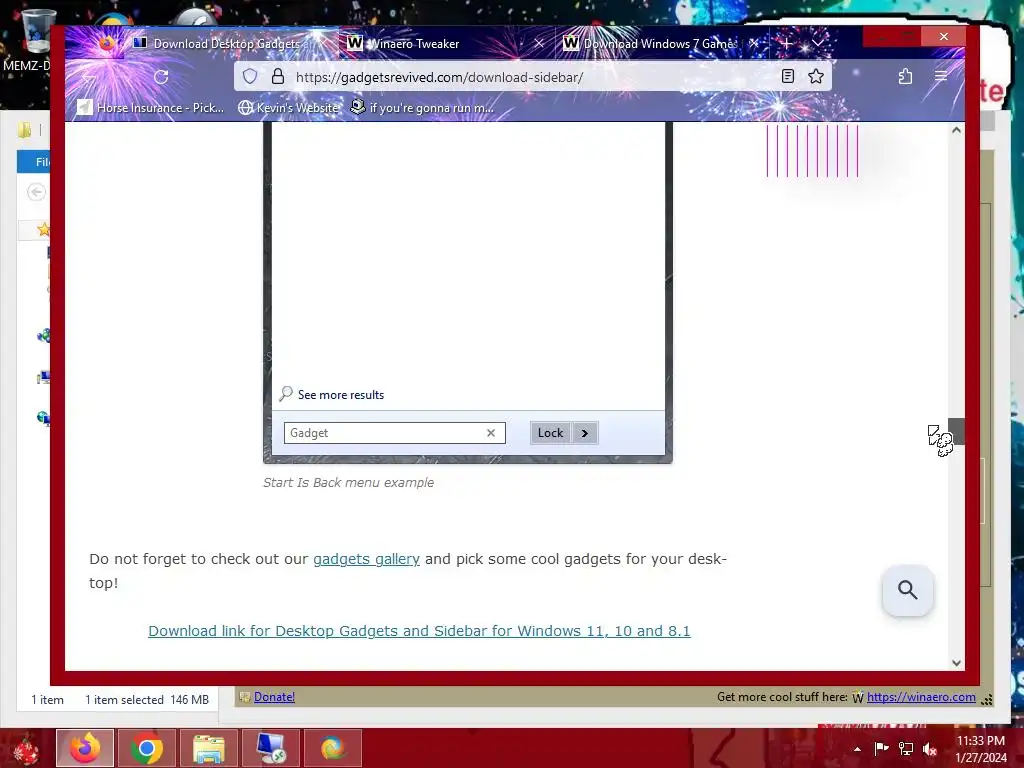Screen dimensions: 1024x768
Task: Open tracking protection shield icon
Action: coord(250,77)
